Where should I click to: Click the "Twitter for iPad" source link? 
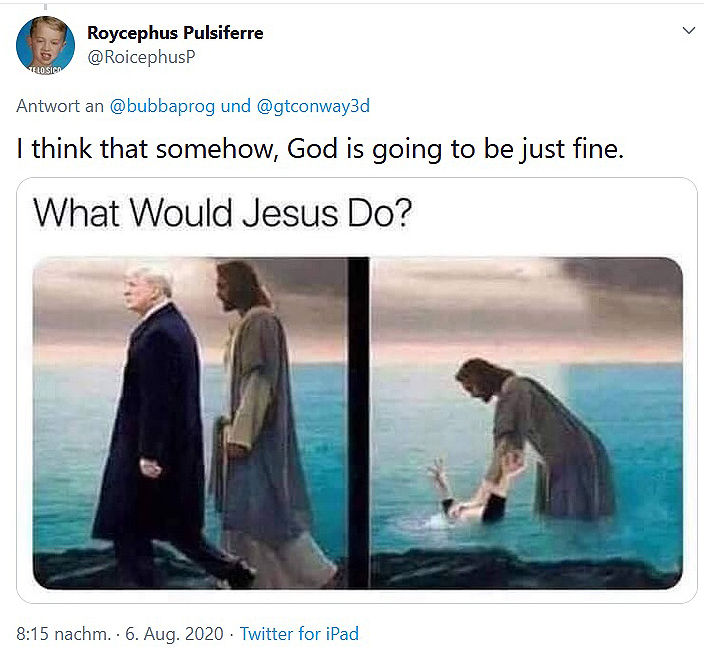299,633
